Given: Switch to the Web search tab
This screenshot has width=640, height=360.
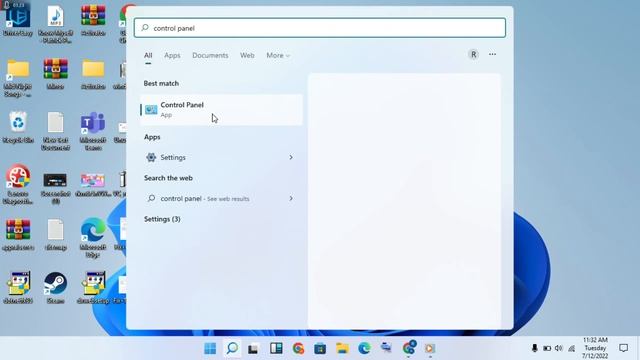Looking at the screenshot, I should pos(247,55).
